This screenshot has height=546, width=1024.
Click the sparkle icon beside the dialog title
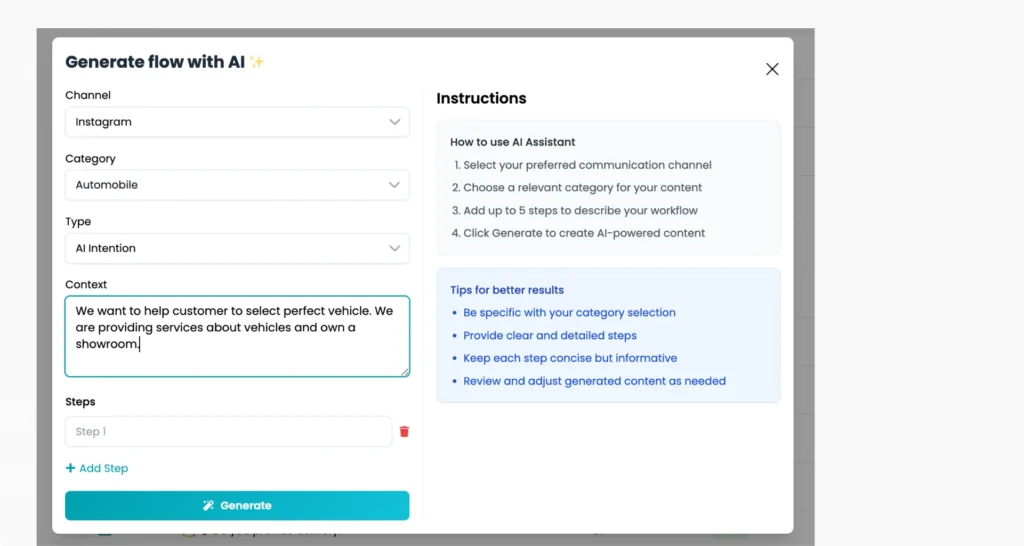pyautogui.click(x=257, y=61)
